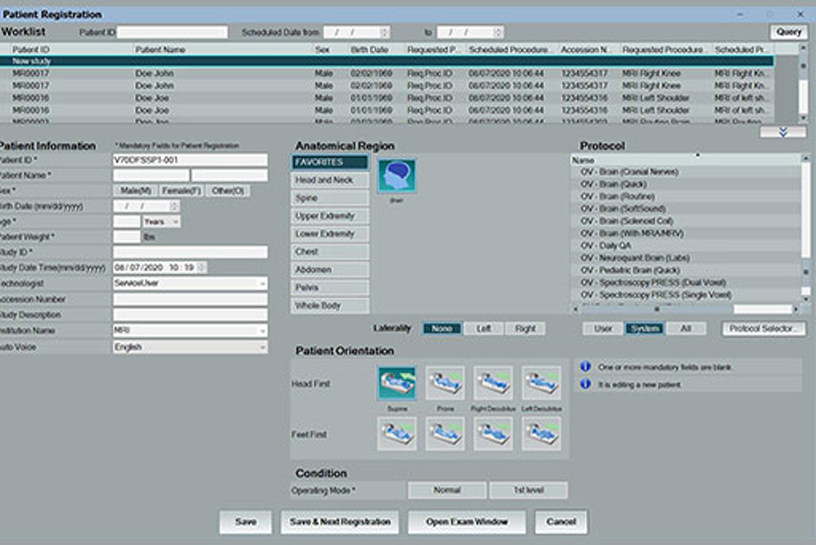816x545 pixels.
Task: Click the Patient Weight input field
Action: pos(126,237)
